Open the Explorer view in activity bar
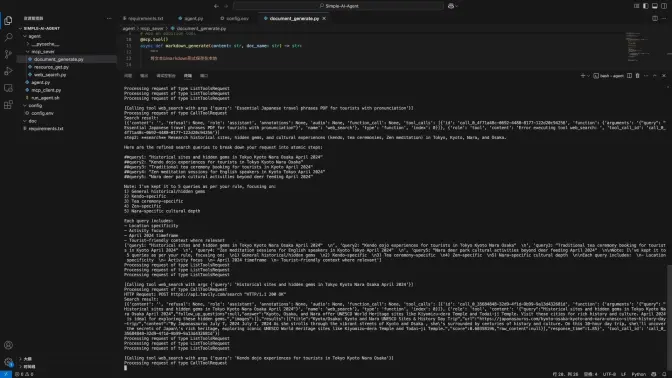Image resolution: width=672 pixels, height=378 pixels. click(x=8, y=21)
